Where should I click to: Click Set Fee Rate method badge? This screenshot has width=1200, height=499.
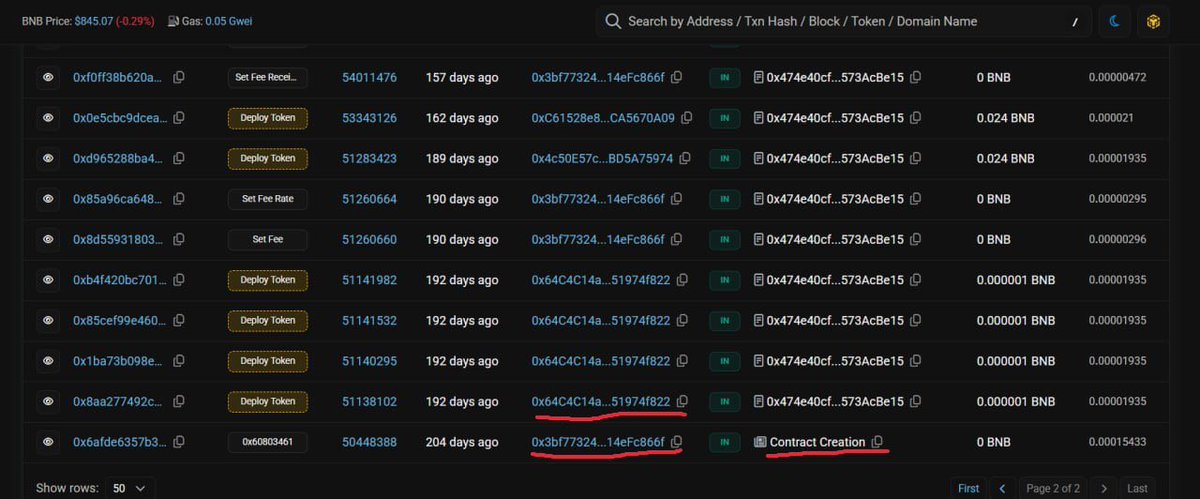[x=267, y=199]
